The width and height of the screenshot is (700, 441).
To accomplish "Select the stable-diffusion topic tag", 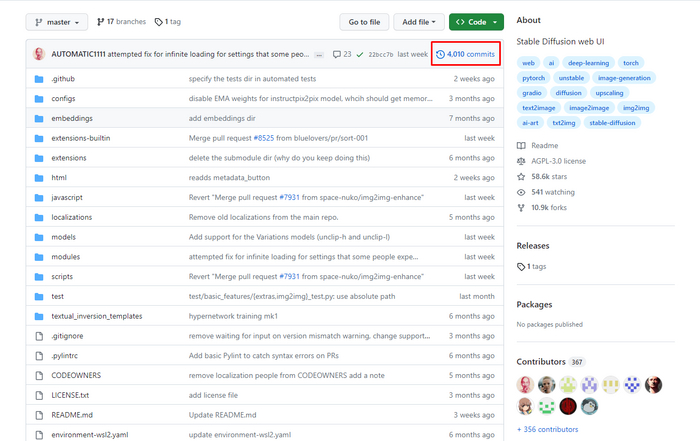I will click(x=612, y=123).
